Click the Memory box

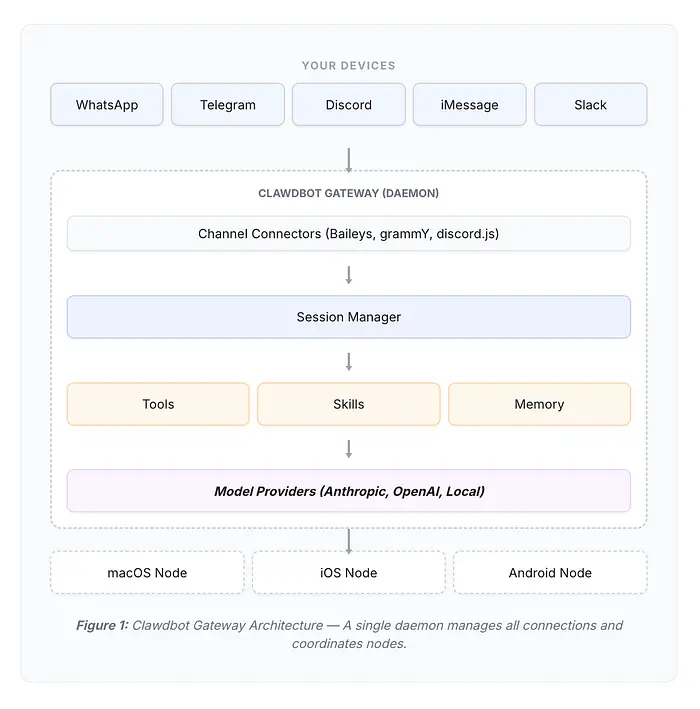(539, 404)
